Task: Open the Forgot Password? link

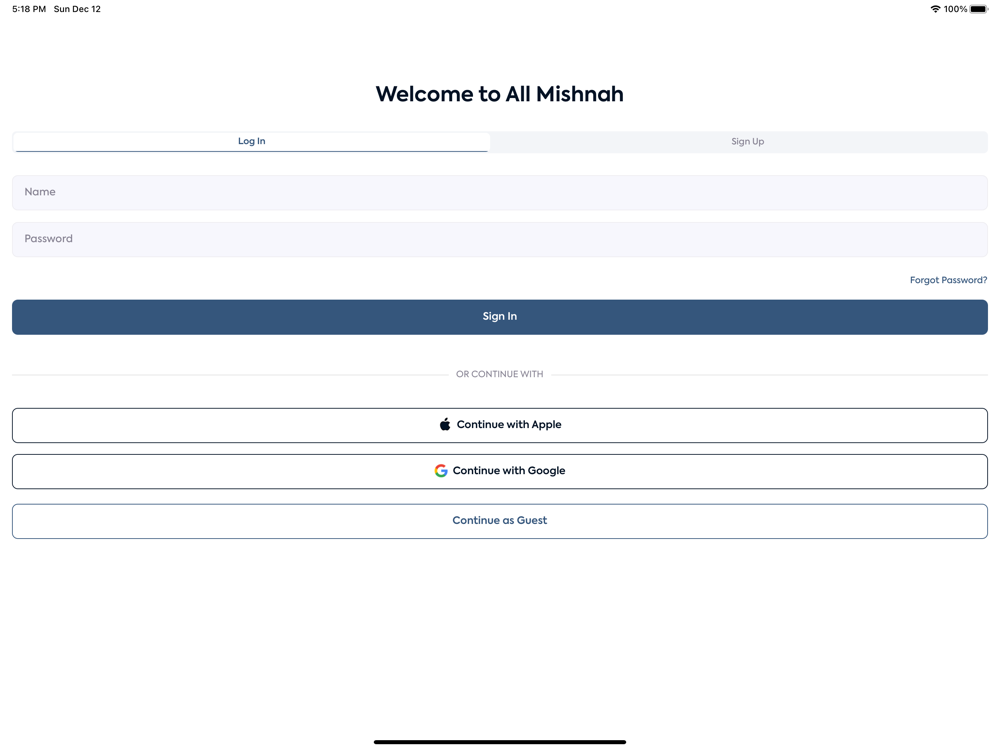Action: point(948,280)
